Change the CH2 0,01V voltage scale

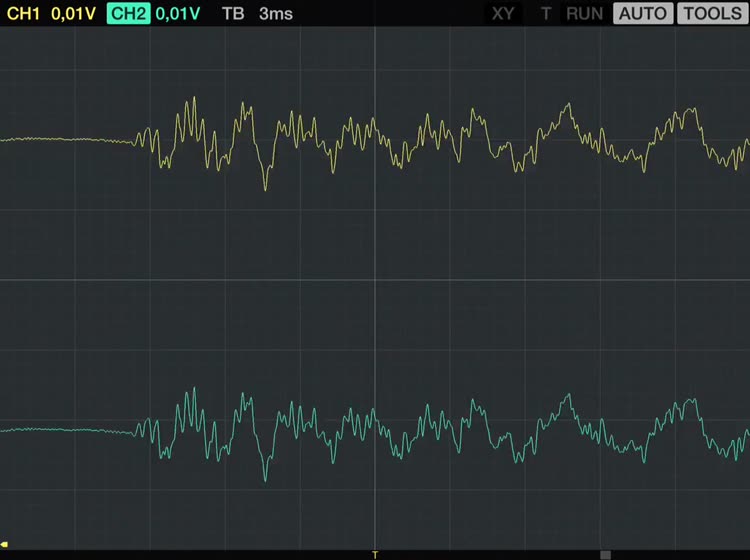click(x=177, y=13)
